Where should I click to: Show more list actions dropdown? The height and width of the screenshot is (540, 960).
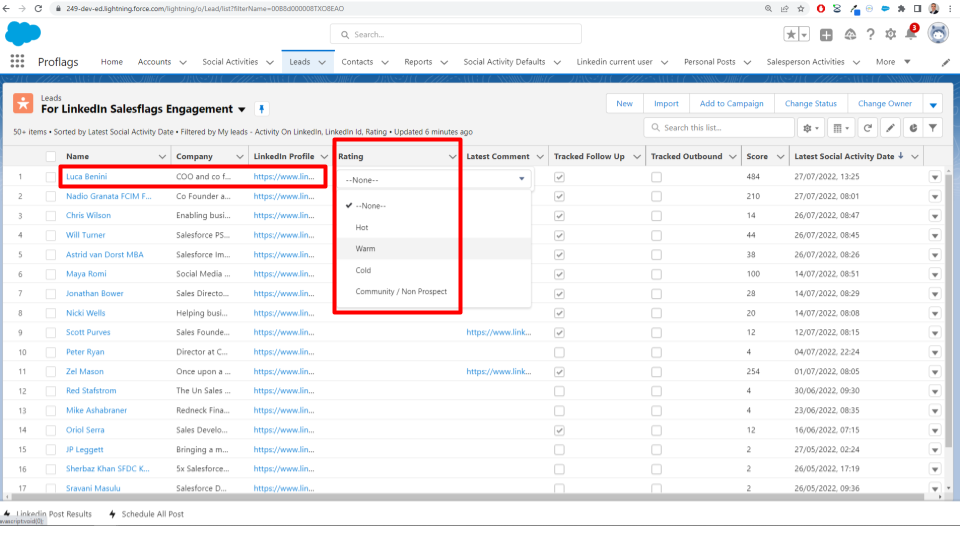point(933,104)
